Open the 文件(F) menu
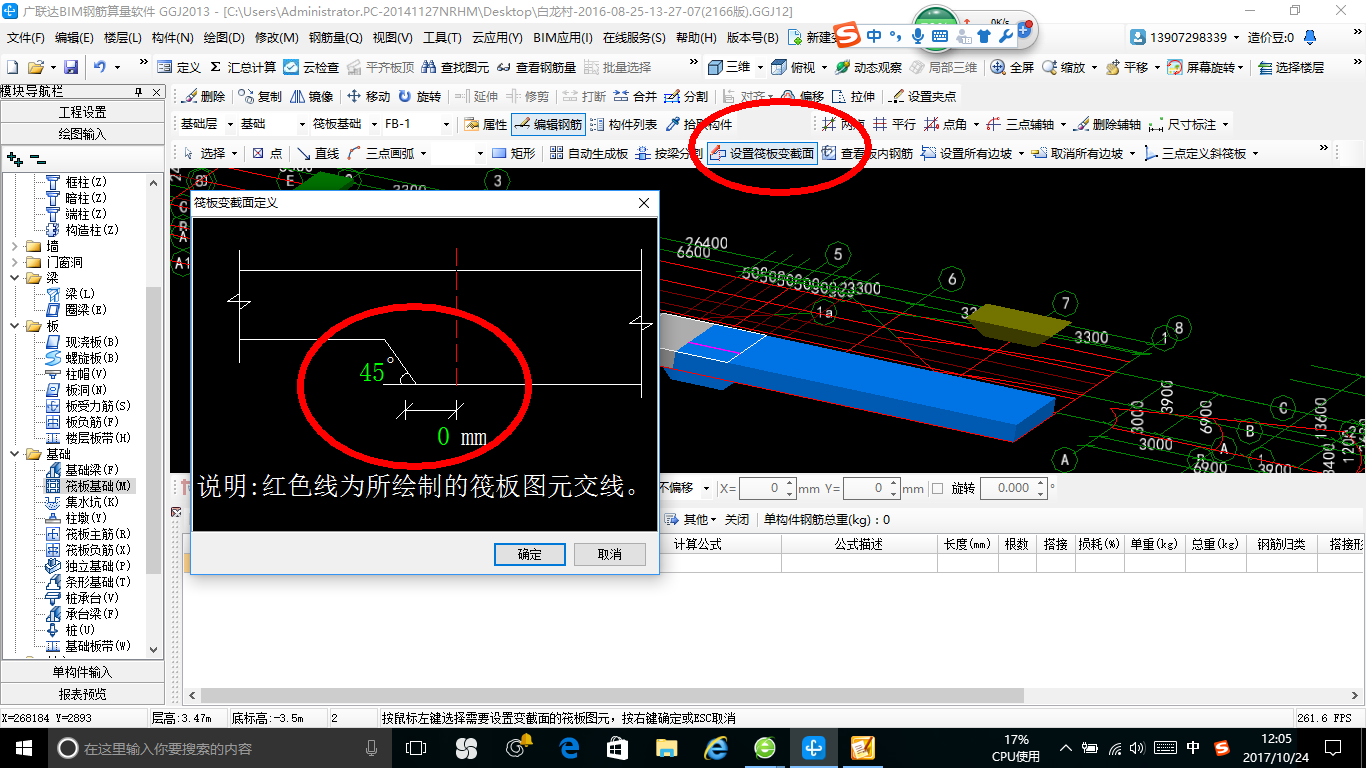Screen dimensions: 1366x768 [26, 38]
